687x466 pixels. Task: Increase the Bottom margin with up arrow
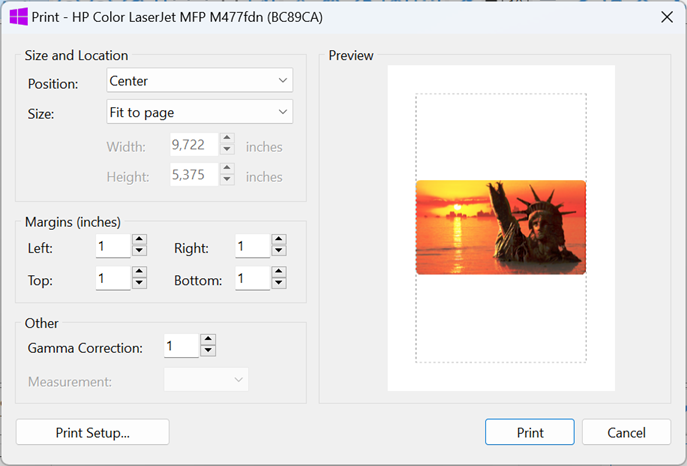coord(279,272)
